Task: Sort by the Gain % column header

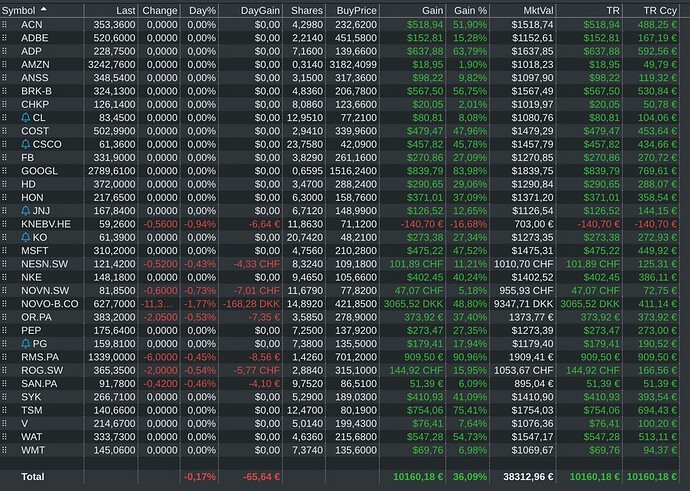Action: (x=470, y=11)
